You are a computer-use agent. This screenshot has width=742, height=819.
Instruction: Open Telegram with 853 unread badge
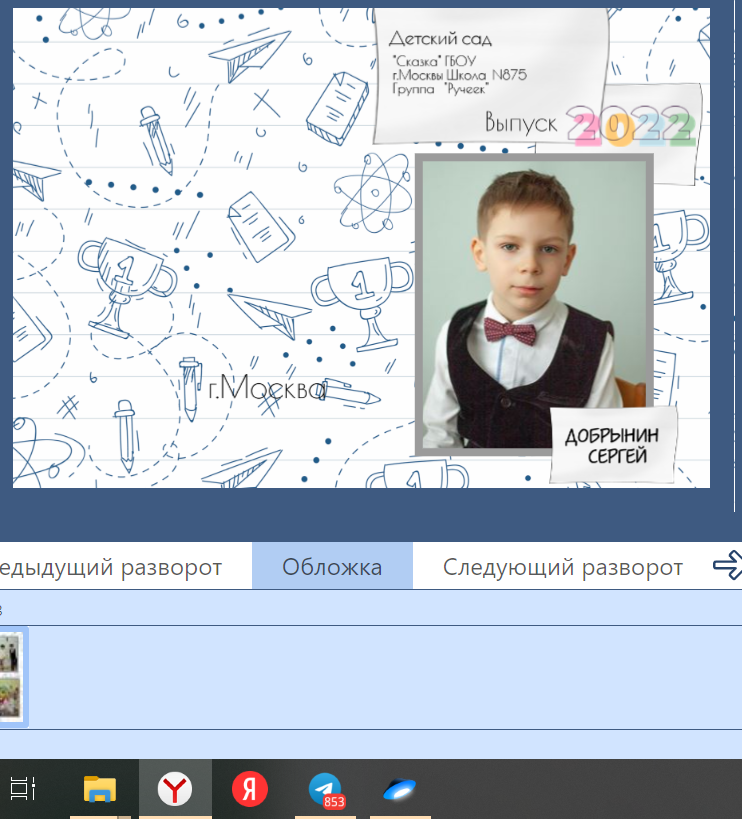[325, 789]
